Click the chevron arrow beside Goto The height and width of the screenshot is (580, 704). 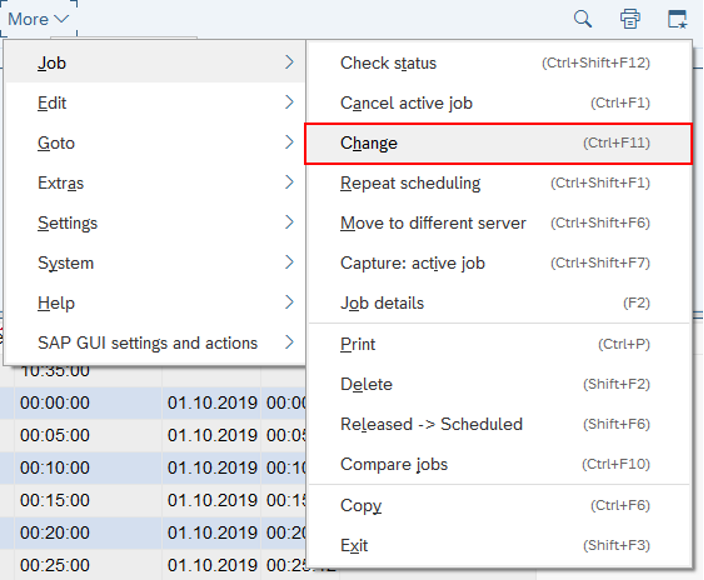(x=290, y=142)
